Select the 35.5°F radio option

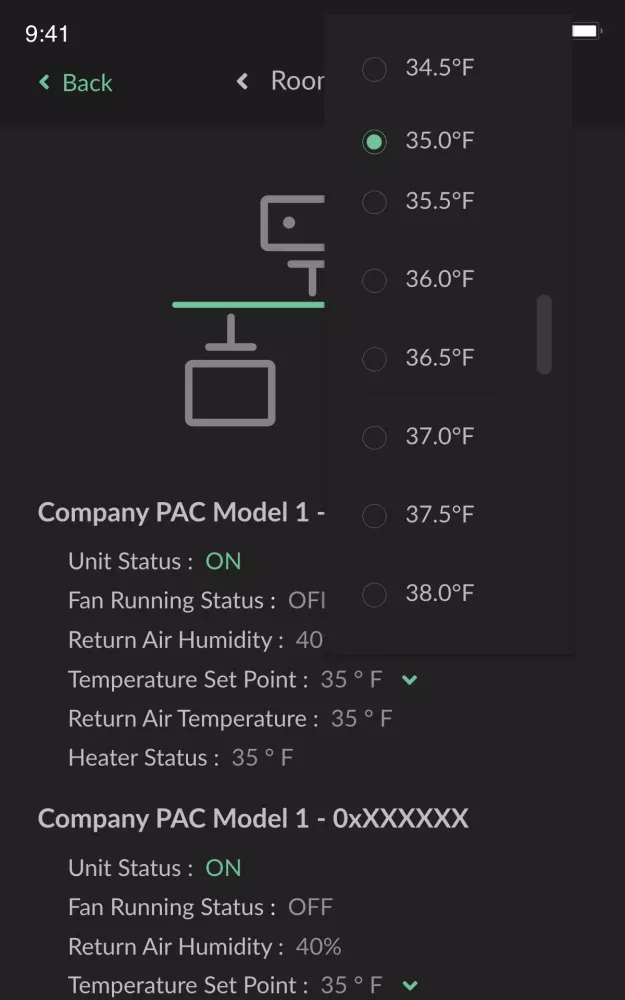417,202
